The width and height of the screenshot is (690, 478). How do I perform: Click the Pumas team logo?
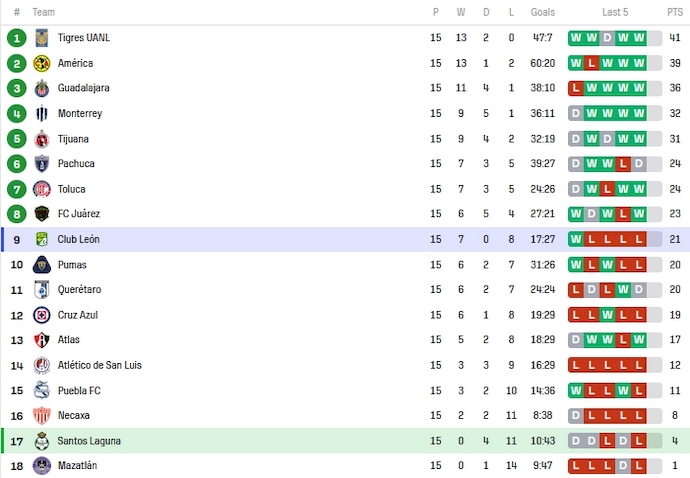pos(42,265)
